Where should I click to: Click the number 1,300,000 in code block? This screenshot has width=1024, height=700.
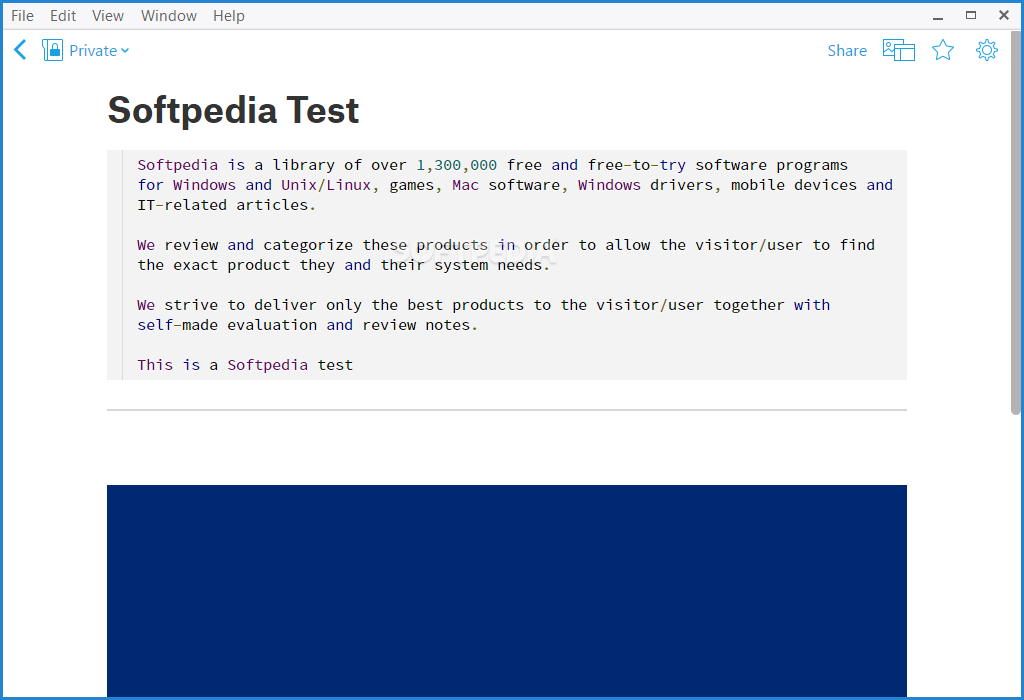point(456,165)
